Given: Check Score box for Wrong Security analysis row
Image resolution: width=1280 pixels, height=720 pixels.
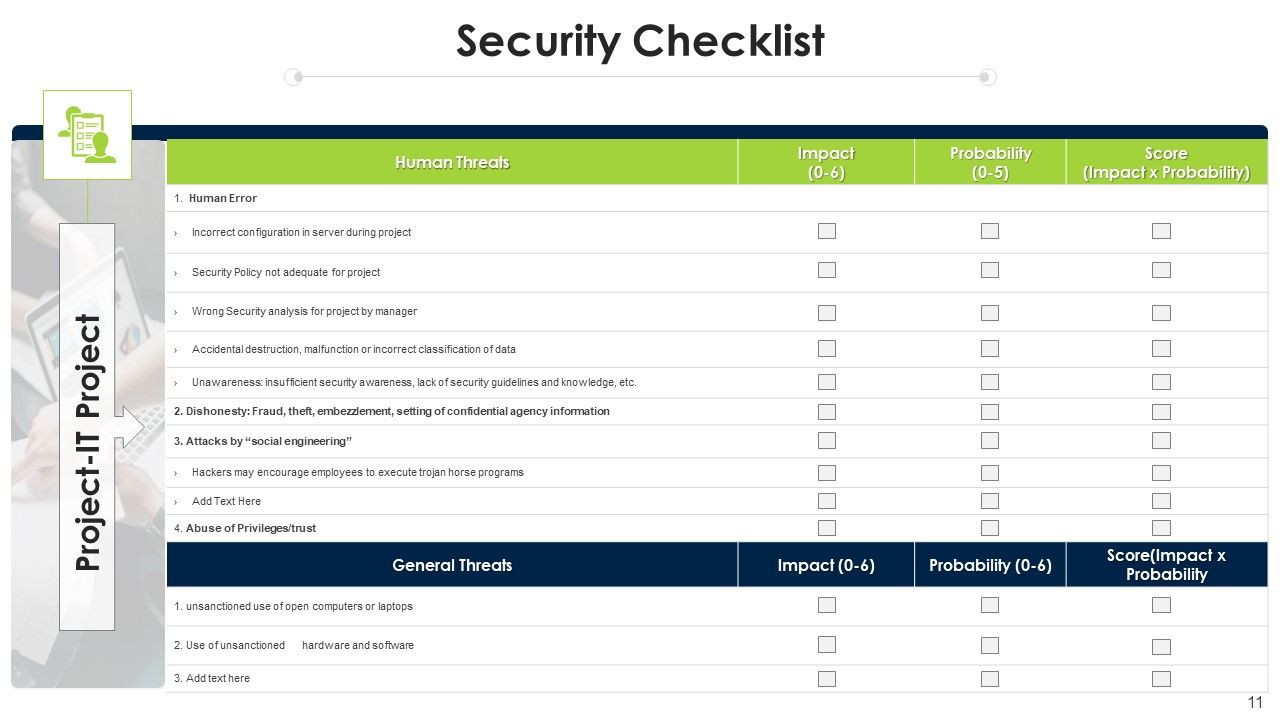Looking at the screenshot, I should (1161, 312).
